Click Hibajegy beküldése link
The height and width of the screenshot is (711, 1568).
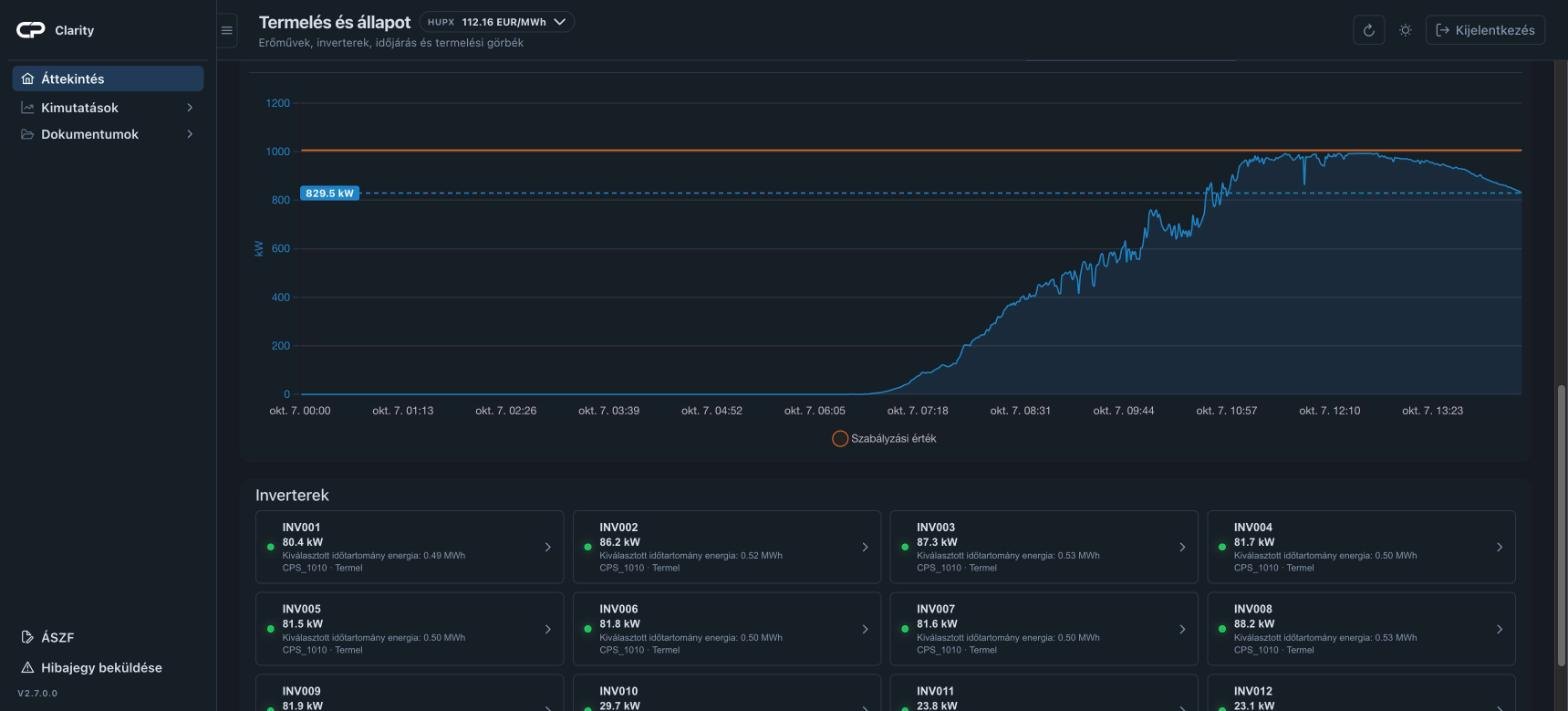101,667
